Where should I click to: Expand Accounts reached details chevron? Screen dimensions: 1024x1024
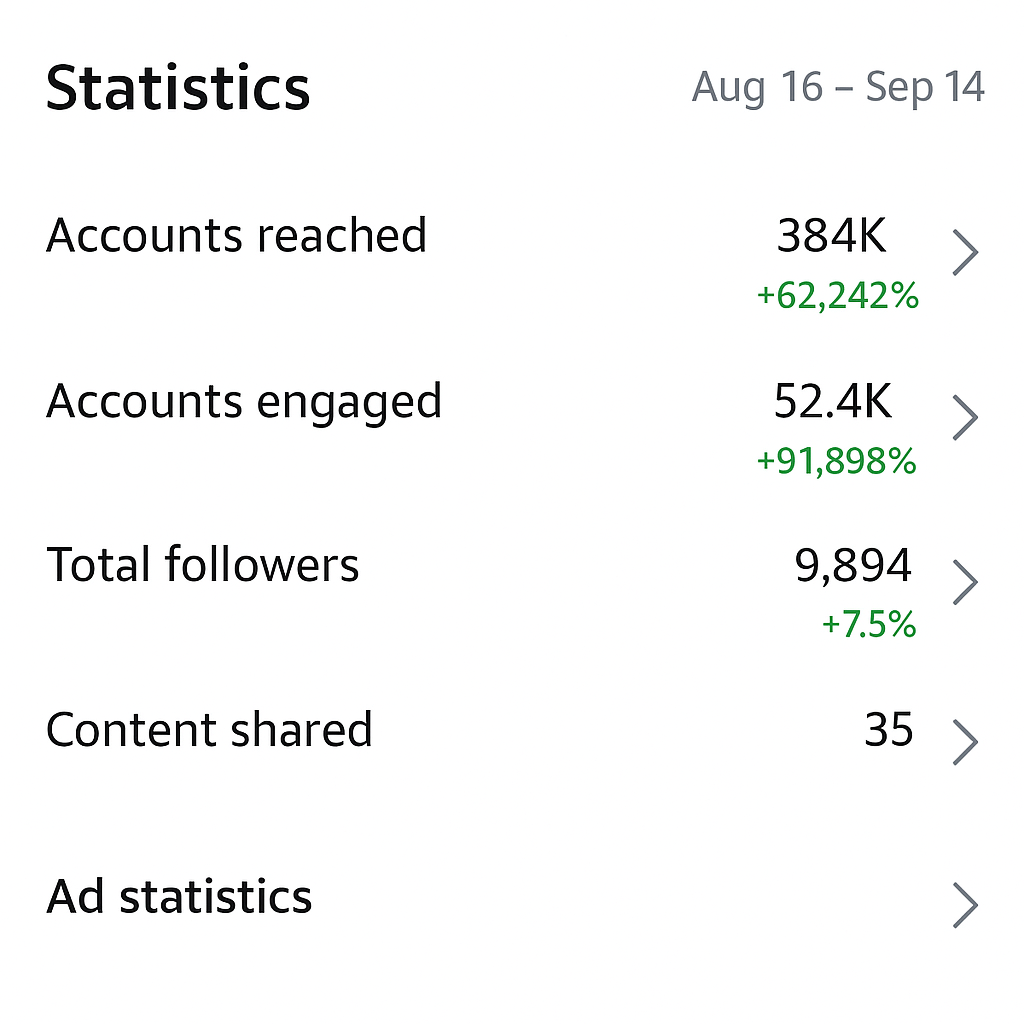tap(964, 254)
